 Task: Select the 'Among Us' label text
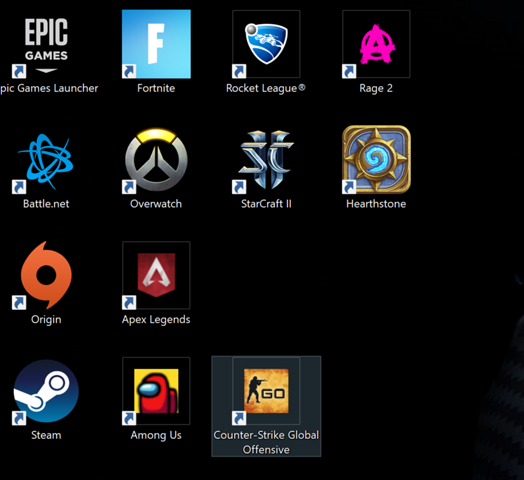[x=156, y=435]
